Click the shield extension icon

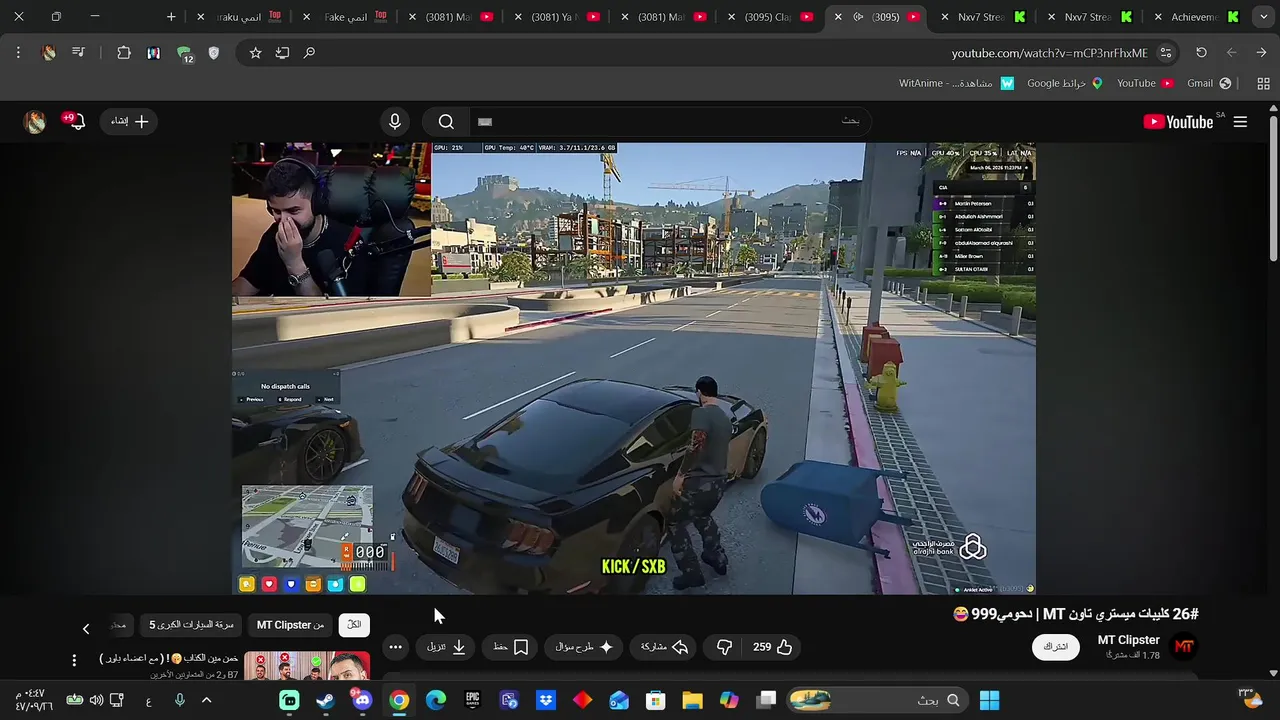(213, 53)
